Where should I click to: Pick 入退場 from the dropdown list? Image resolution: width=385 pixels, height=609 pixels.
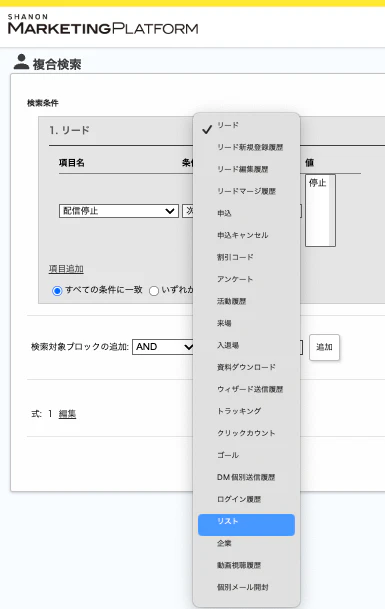click(246, 345)
